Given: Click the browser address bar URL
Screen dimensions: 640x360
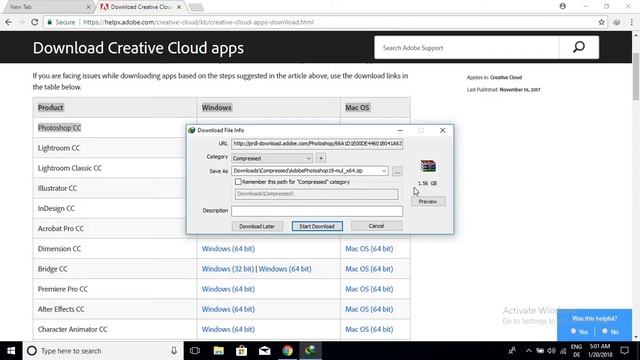Looking at the screenshot, I should [198, 22].
